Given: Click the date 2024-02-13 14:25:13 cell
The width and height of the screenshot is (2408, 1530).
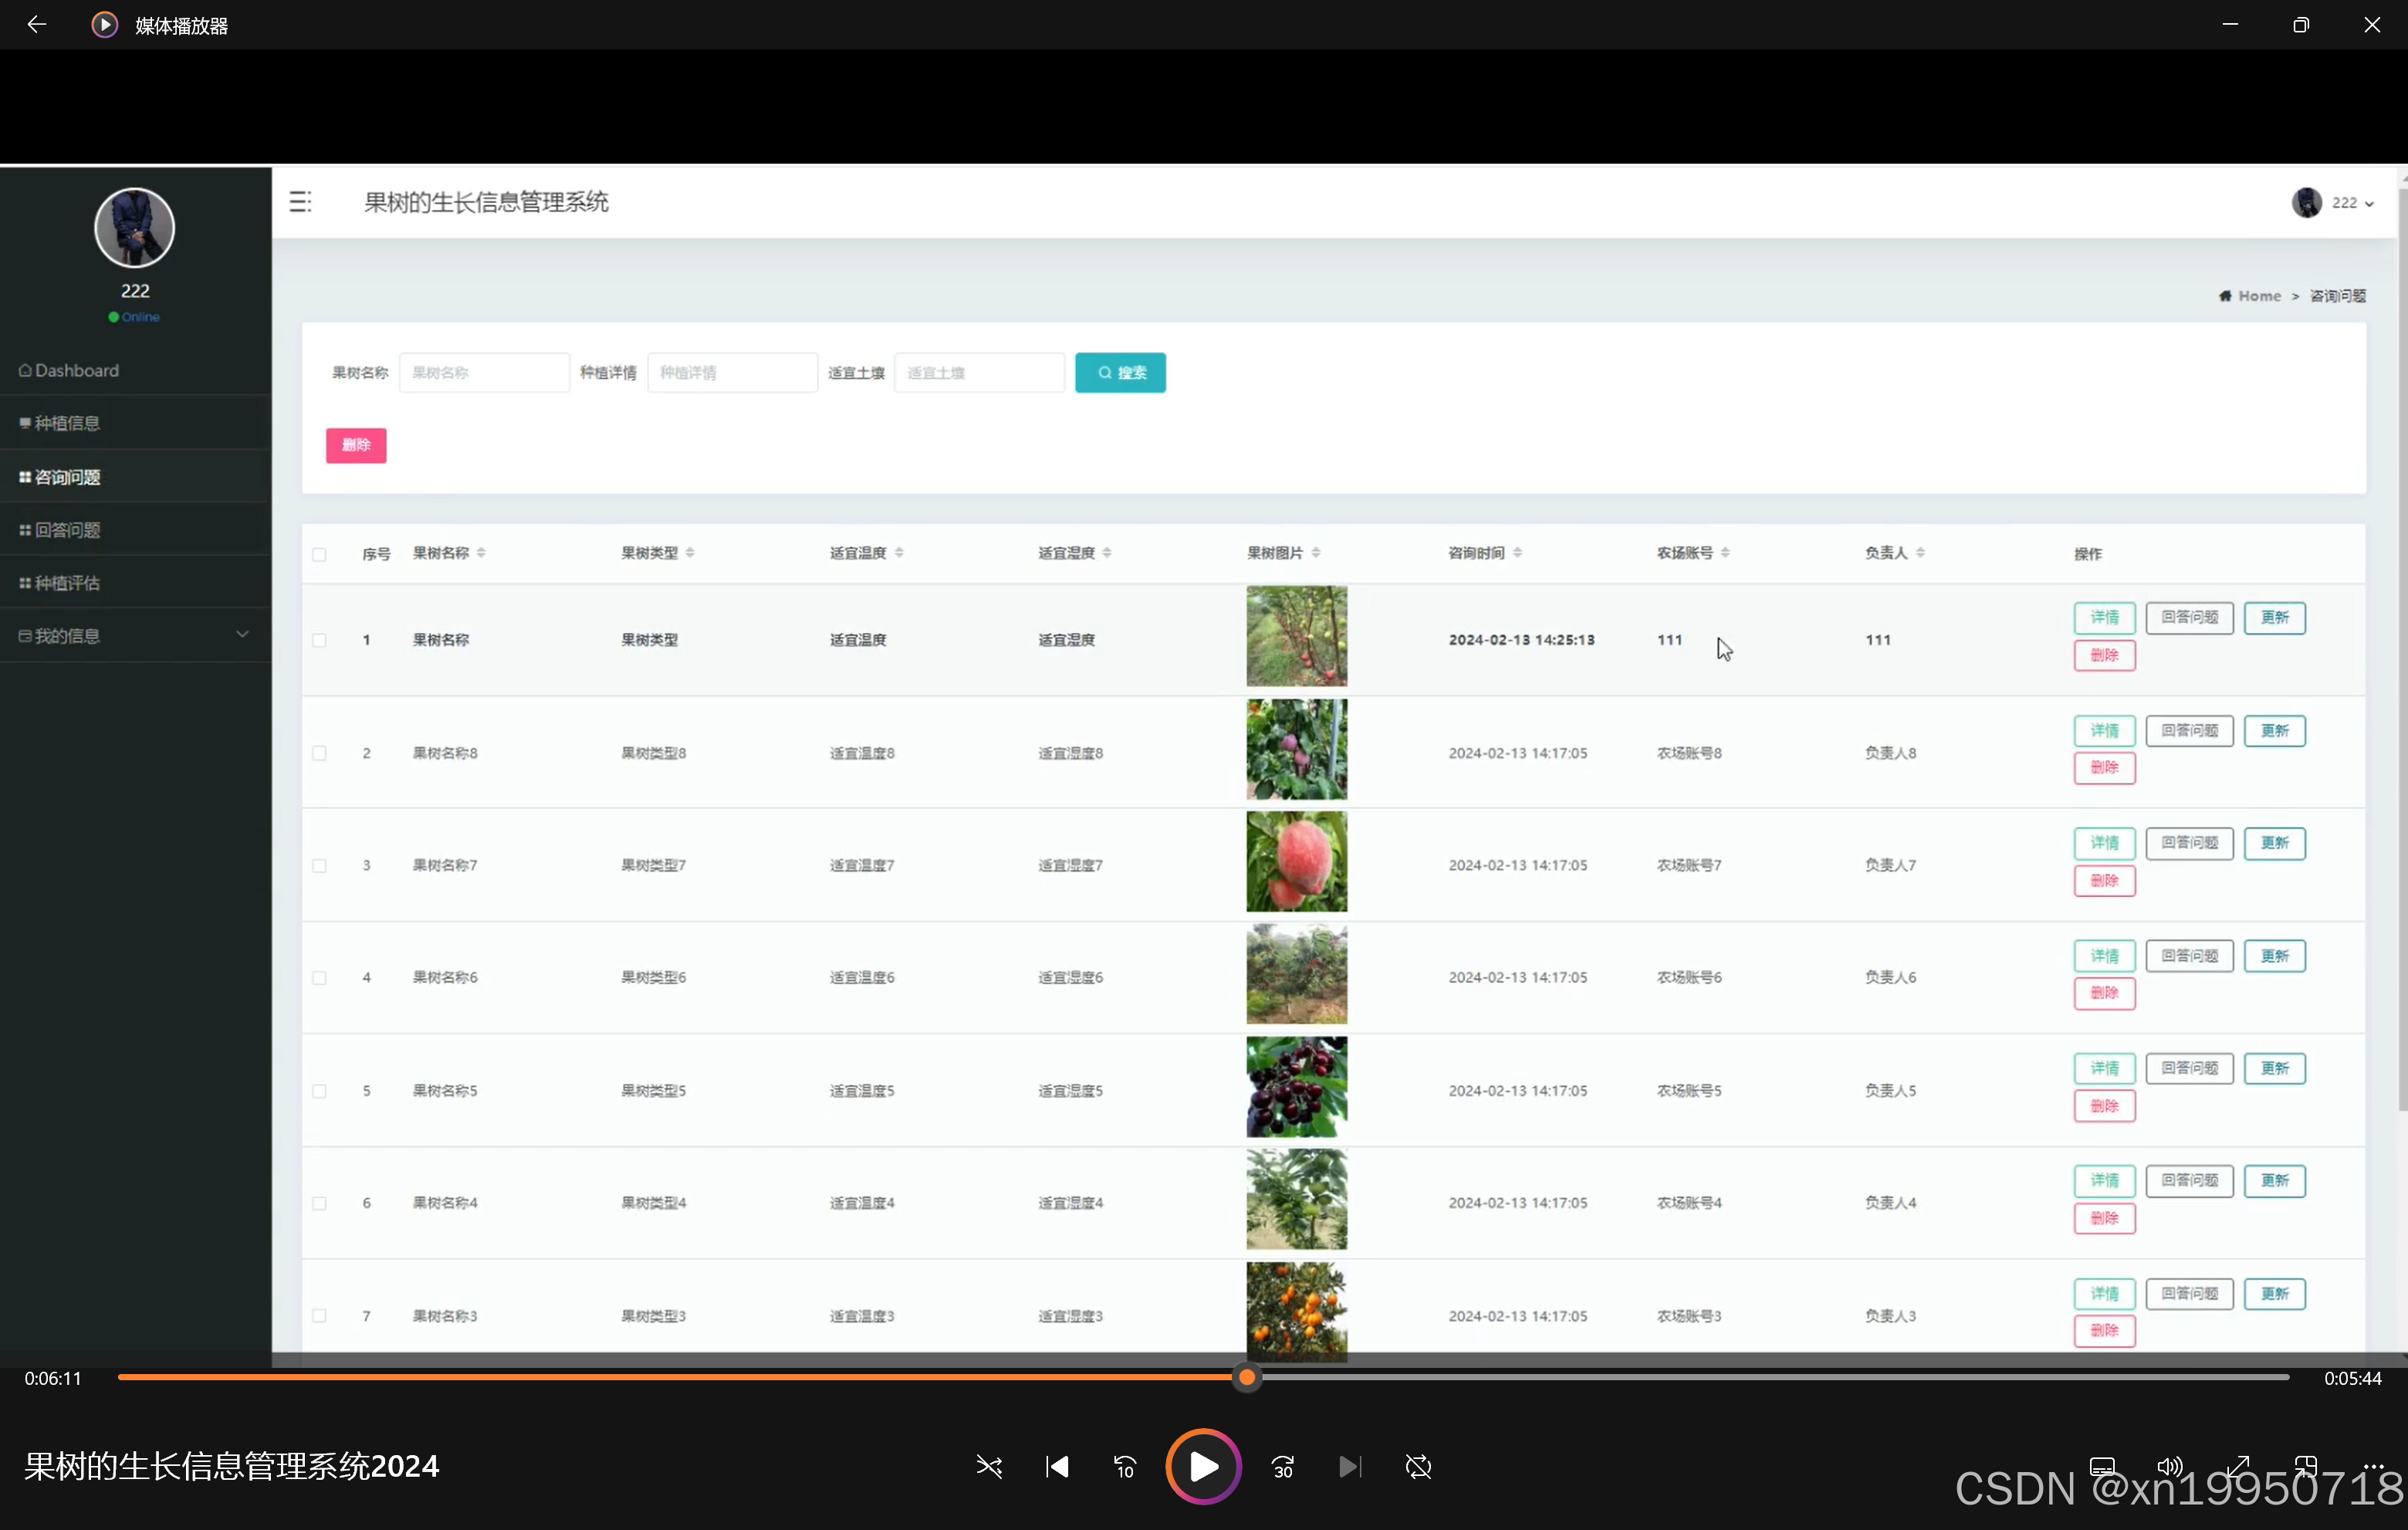Looking at the screenshot, I should 1521,640.
